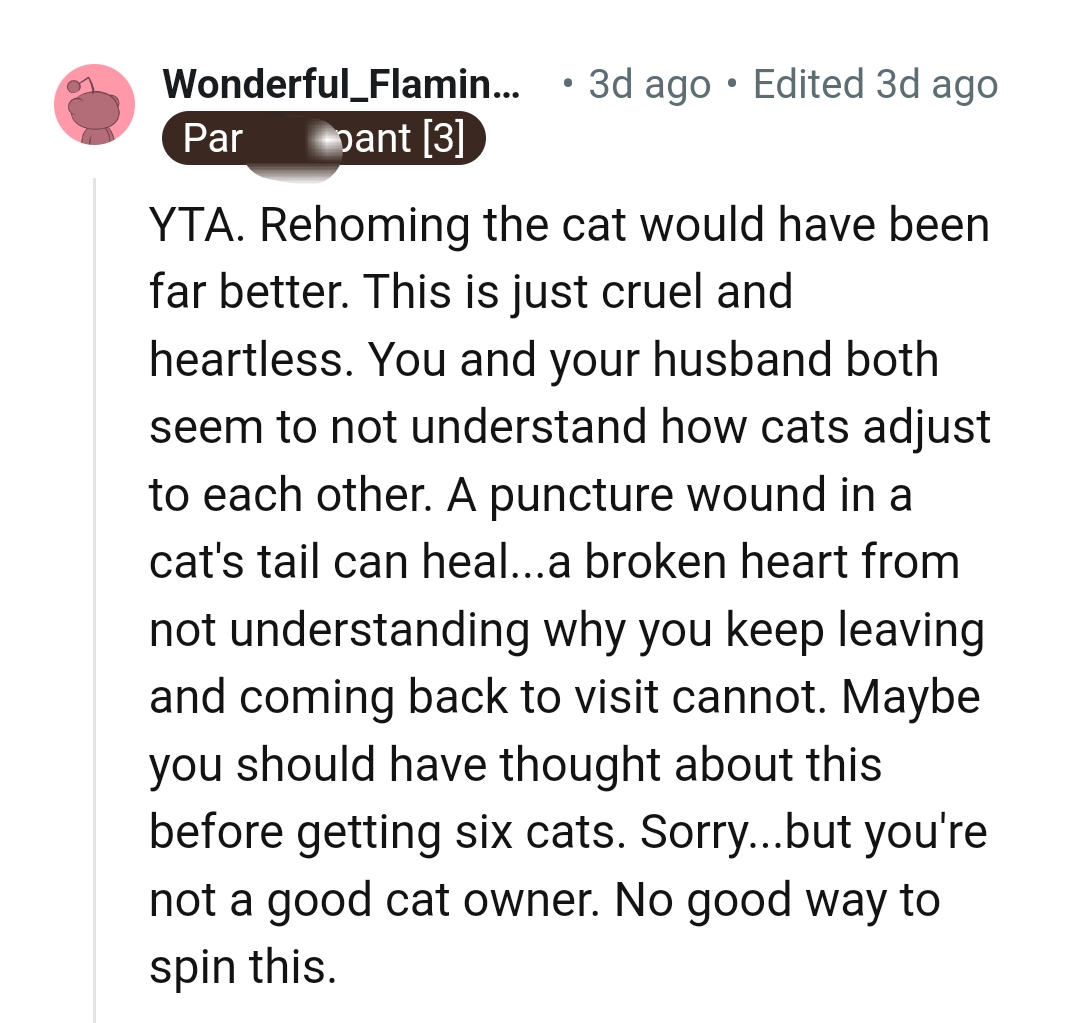1080x1023 pixels.
Task: Click the truncated username ending in ellipsis
Action: [x=344, y=84]
